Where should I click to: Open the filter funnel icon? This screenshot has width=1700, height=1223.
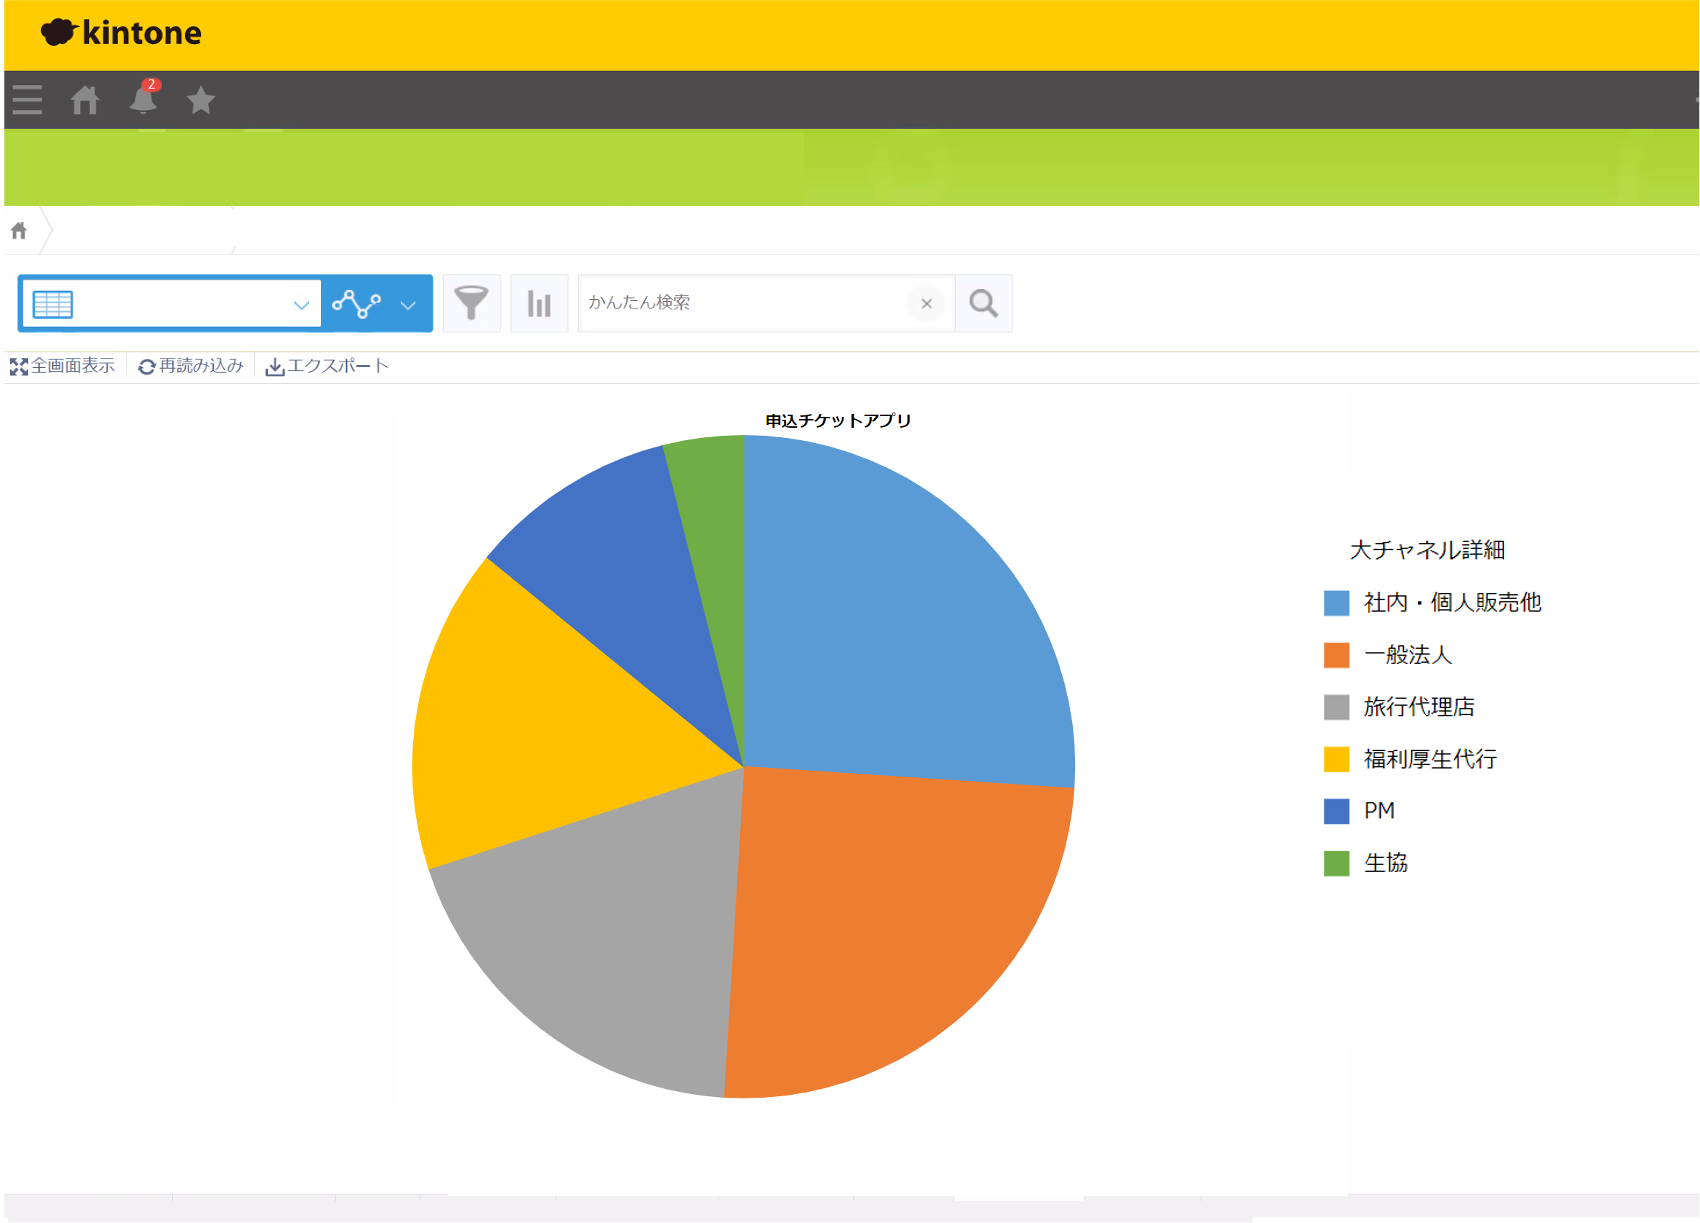coord(471,303)
